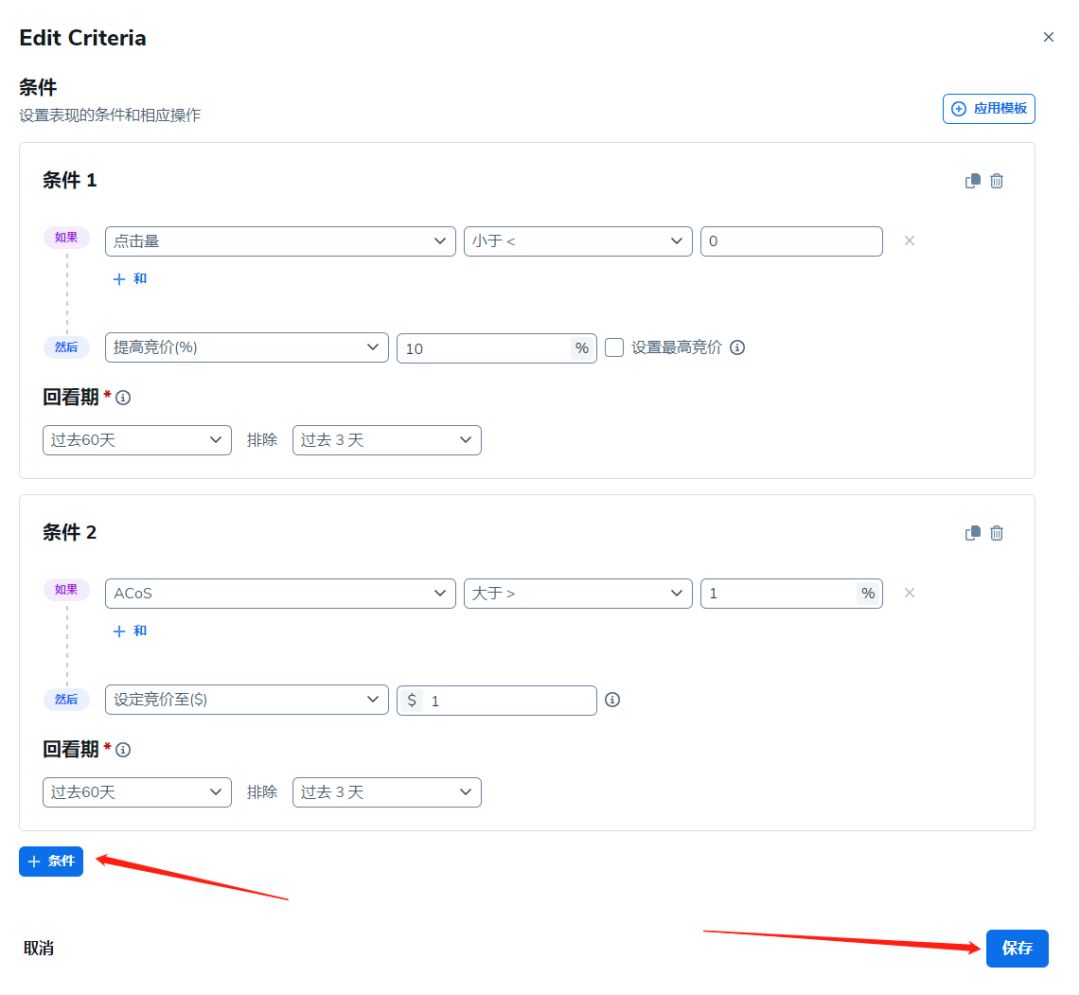This screenshot has height=995, width=1080.
Task: Click the 应用模板 button
Action: (988, 109)
